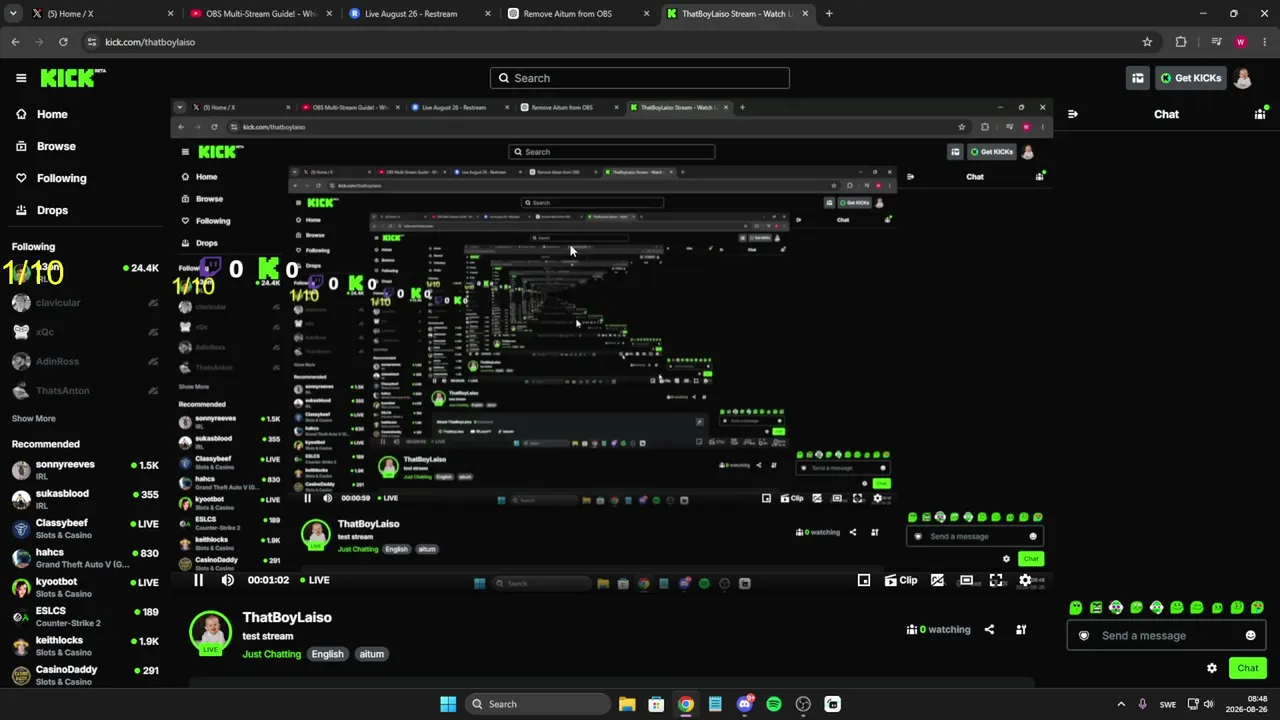Enable mini player mode
Viewport: 1280px width, 720px height.
pyautogui.click(x=864, y=580)
